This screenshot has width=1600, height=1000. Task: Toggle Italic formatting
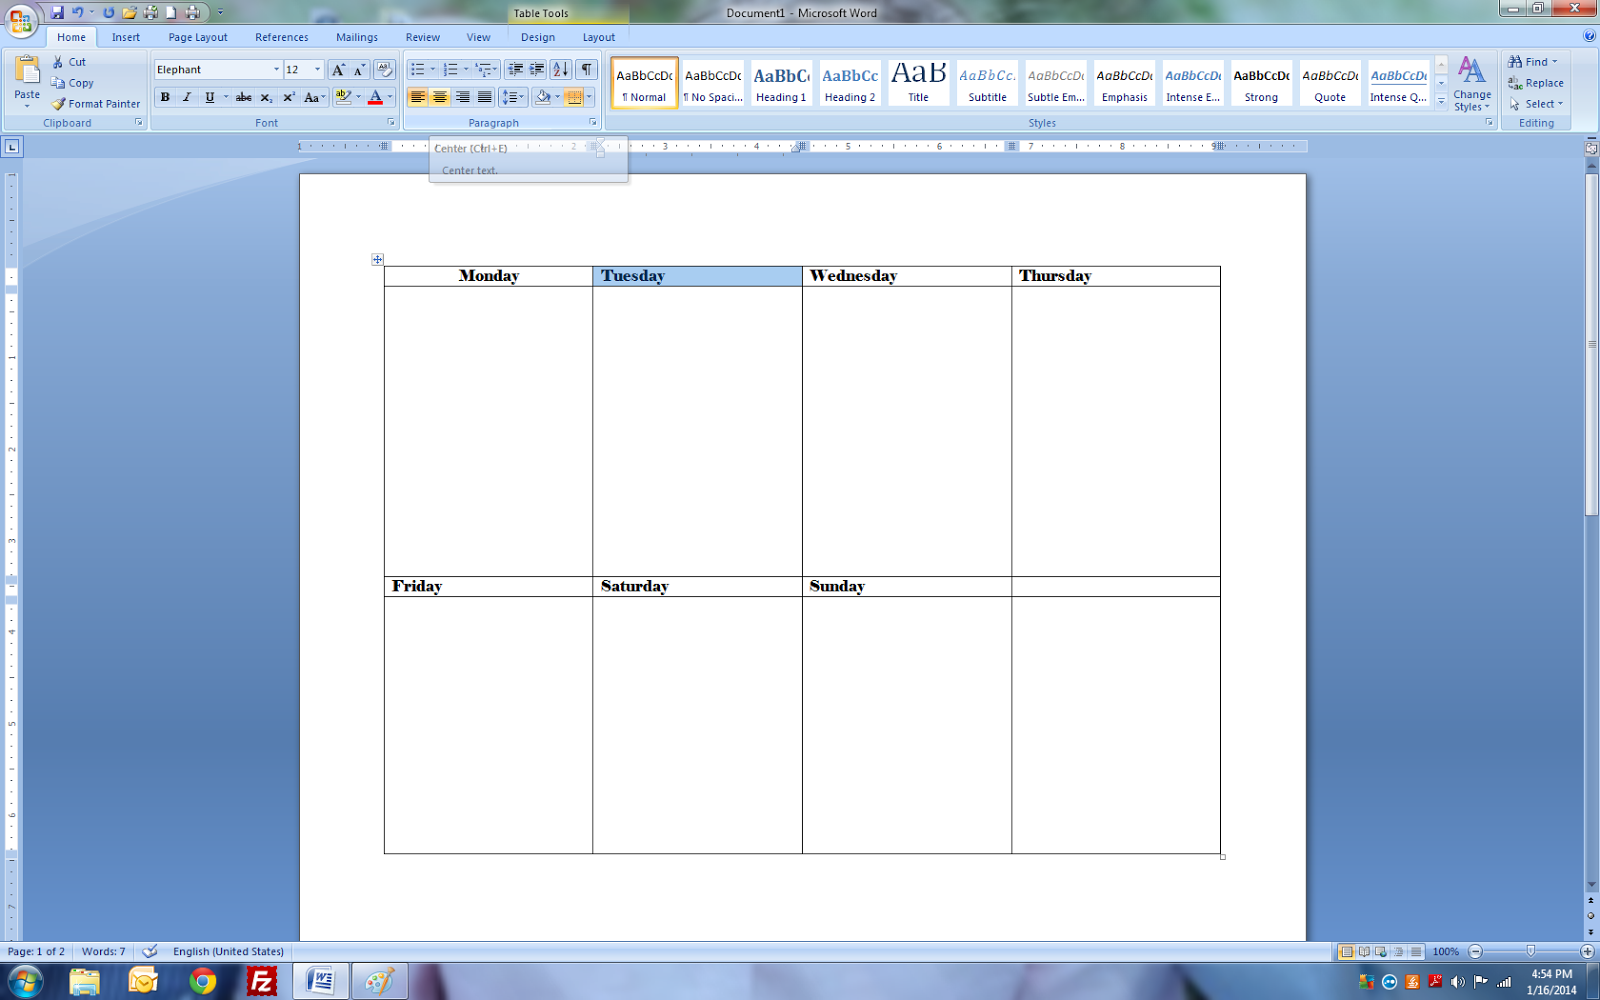pos(187,97)
